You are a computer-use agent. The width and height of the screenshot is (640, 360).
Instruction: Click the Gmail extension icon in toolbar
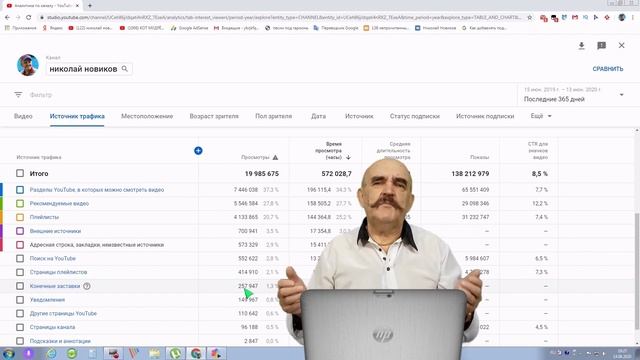tap(575, 18)
